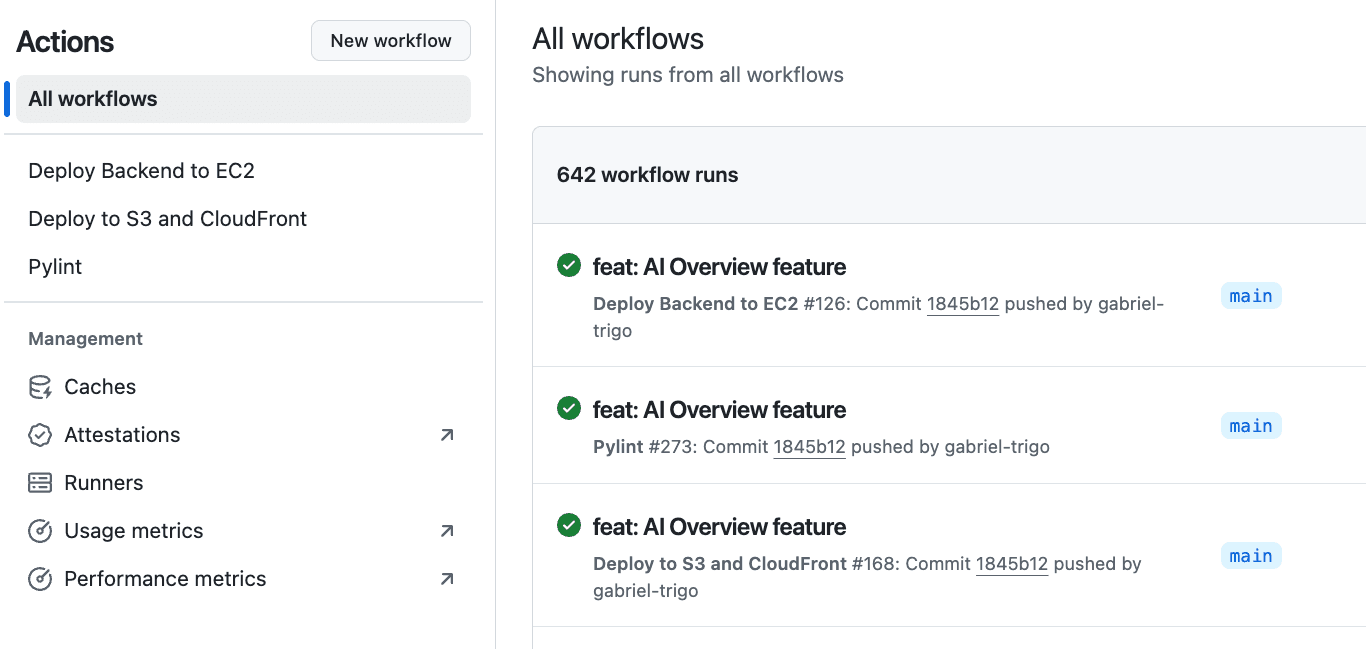Viewport: 1366px width, 649px height.
Task: Click main branch label on Pylint run
Action: pos(1250,426)
